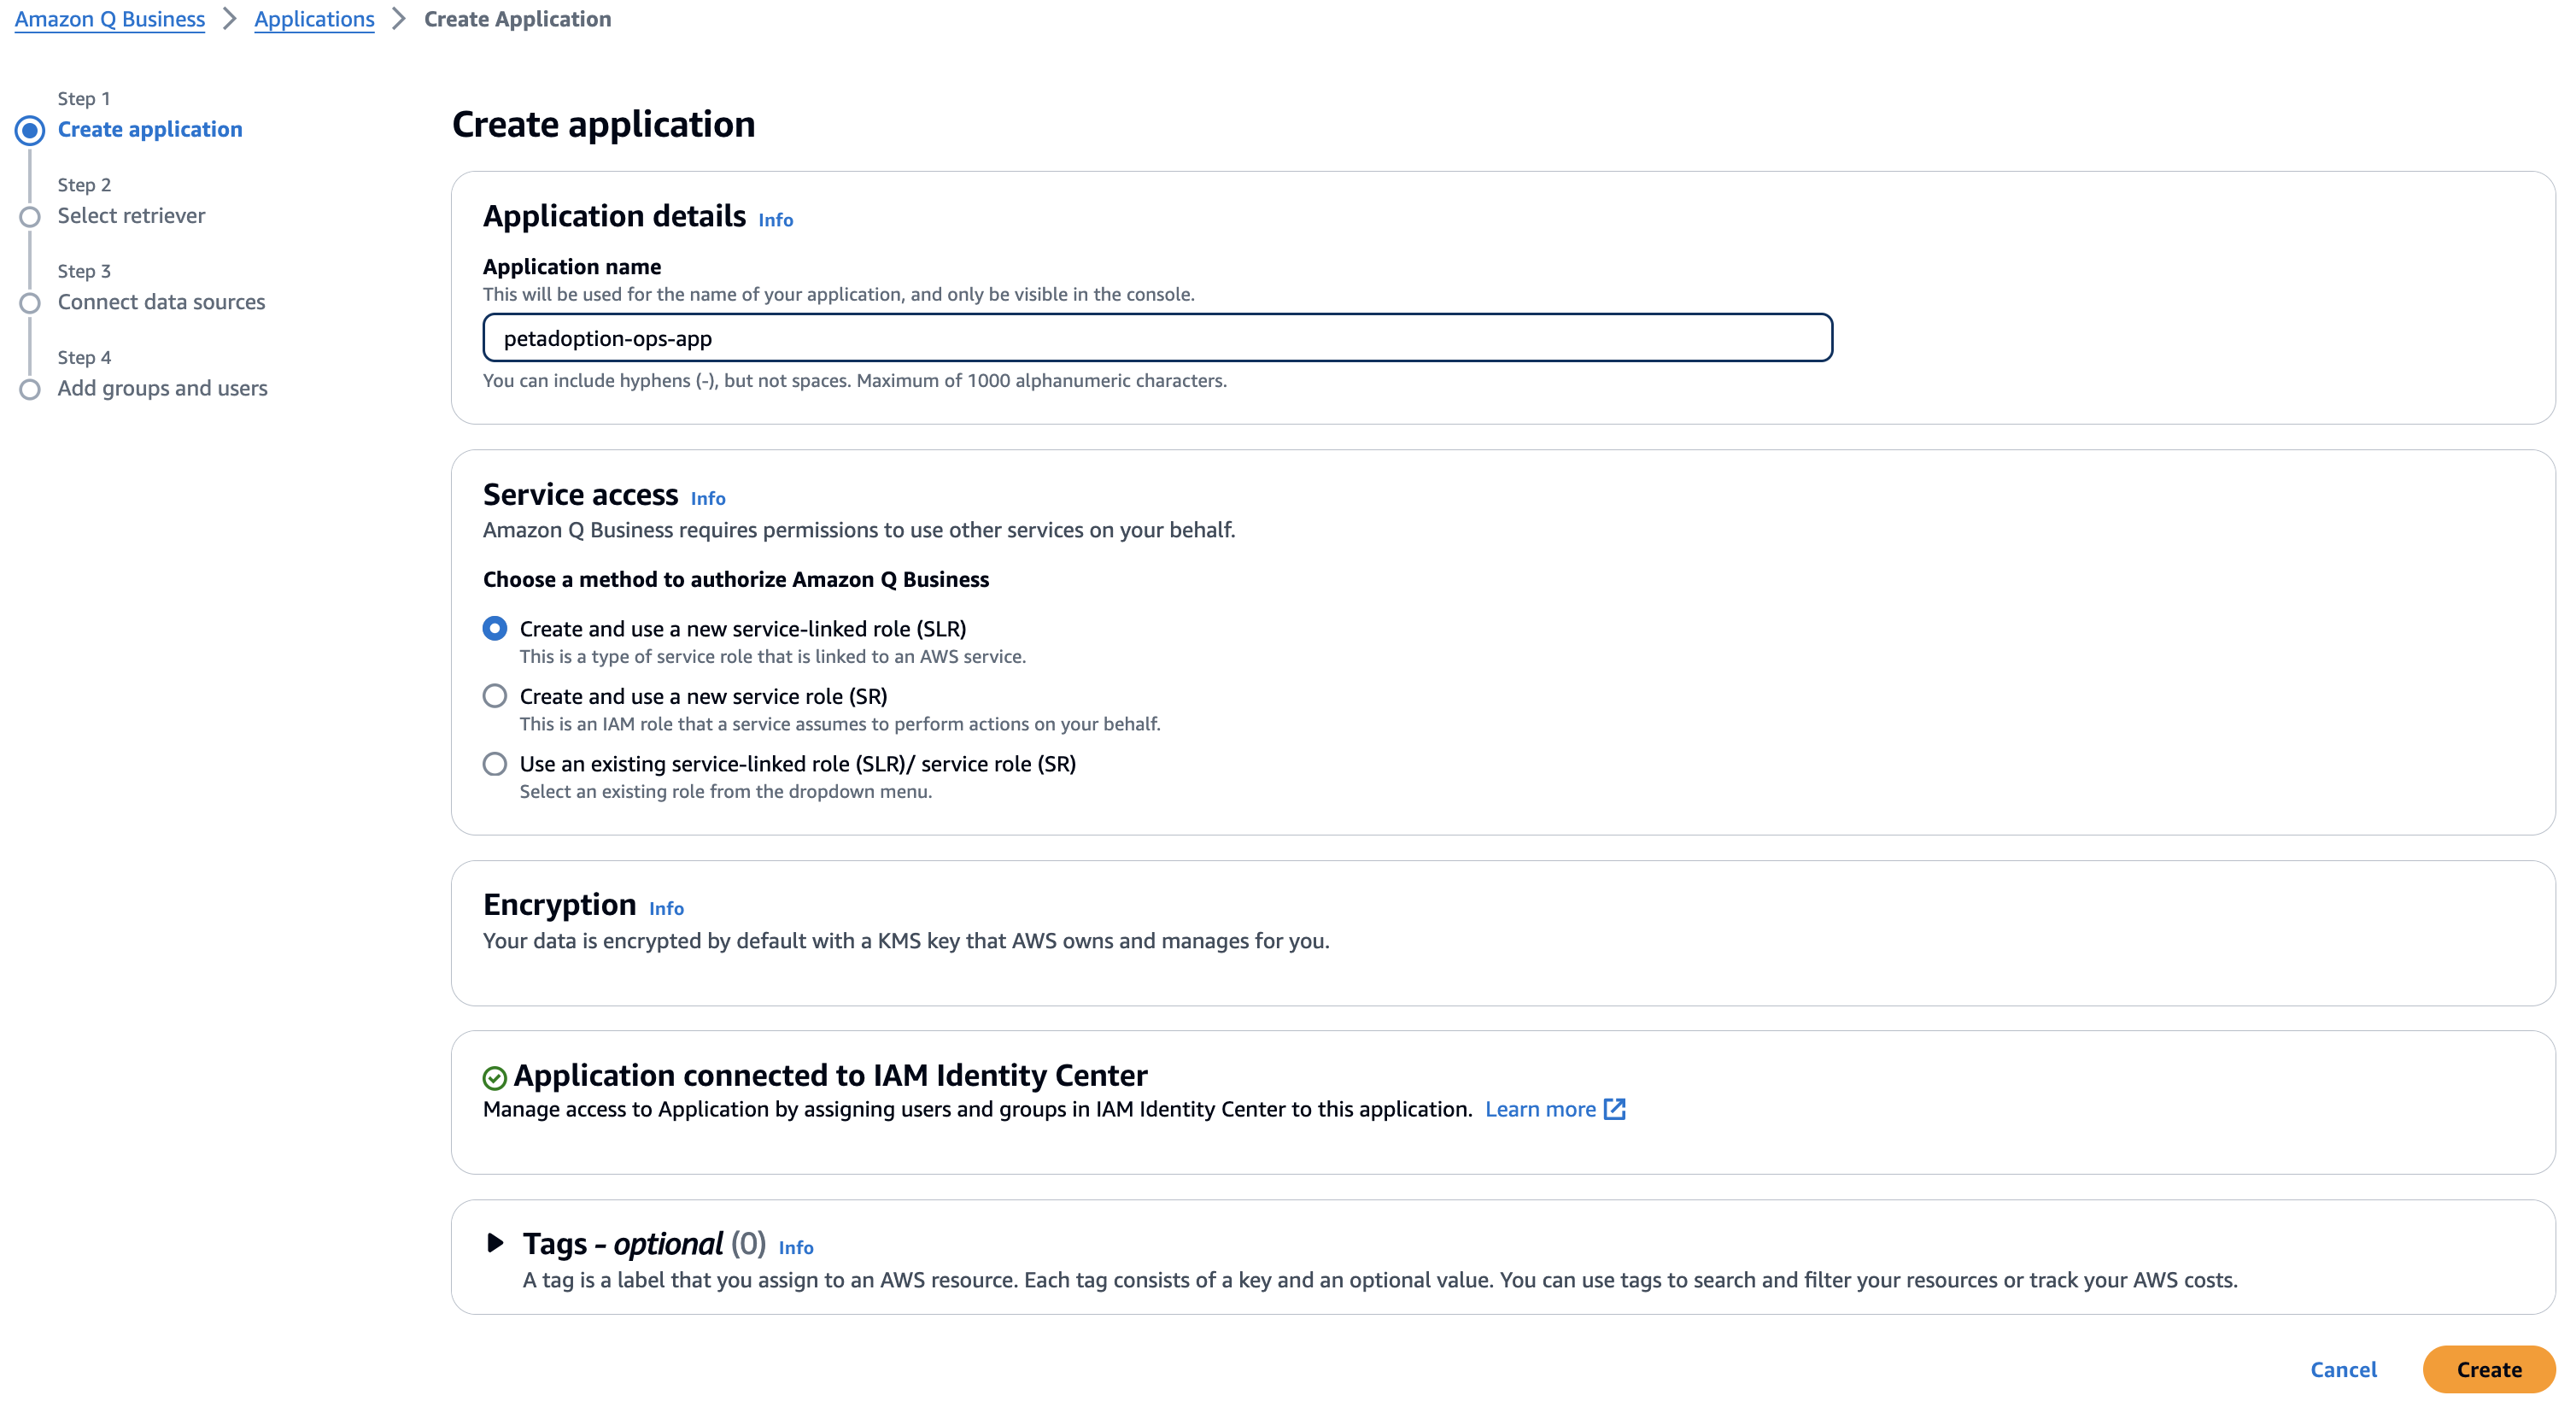Click Cancel to discard the application
2576x1413 pixels.
click(x=2344, y=1370)
